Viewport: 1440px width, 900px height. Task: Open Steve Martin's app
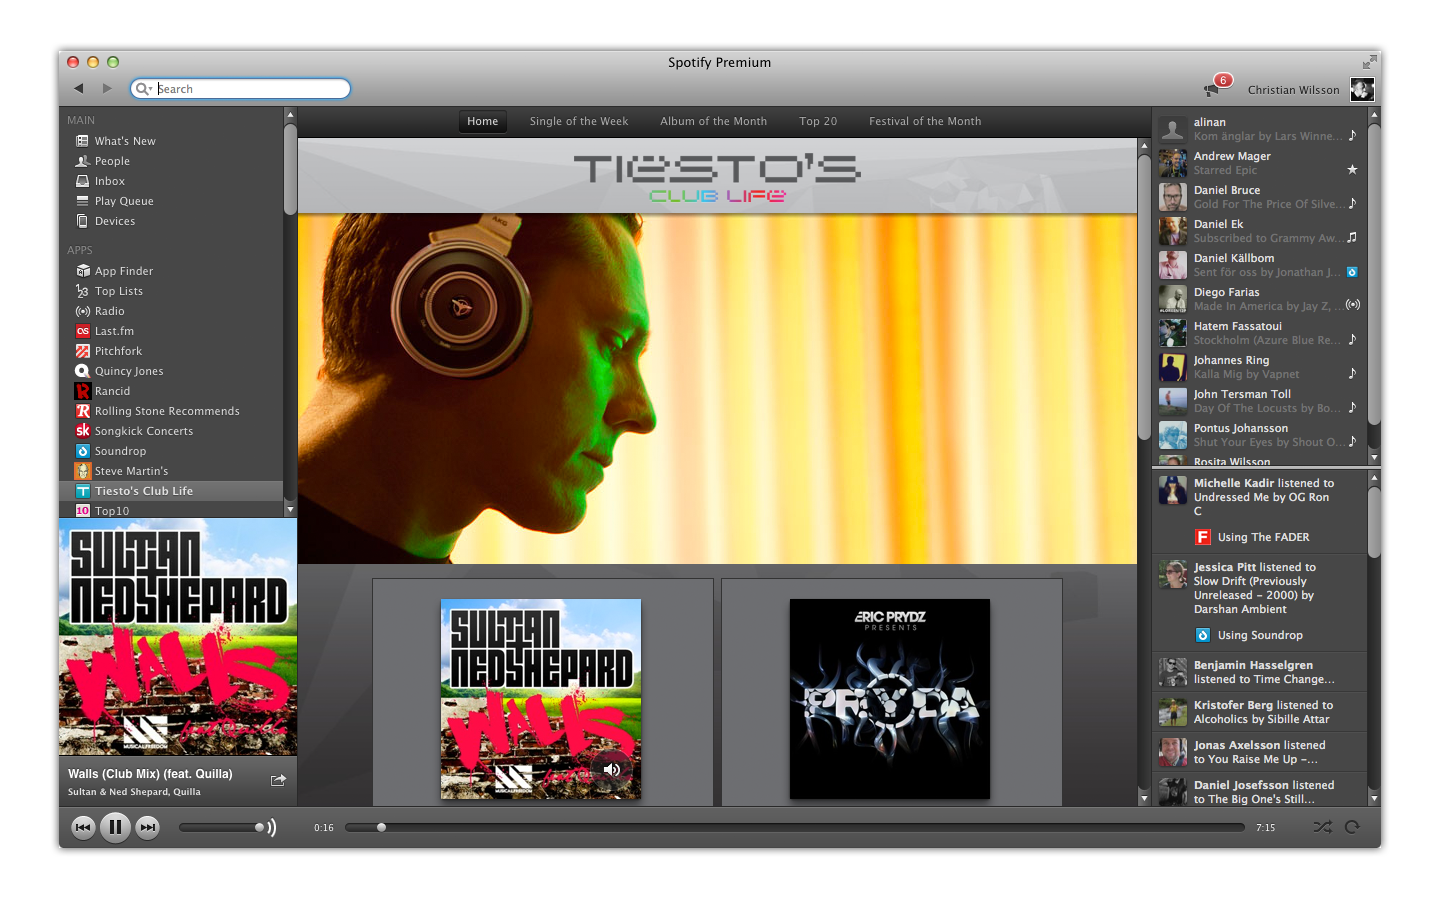tap(122, 471)
